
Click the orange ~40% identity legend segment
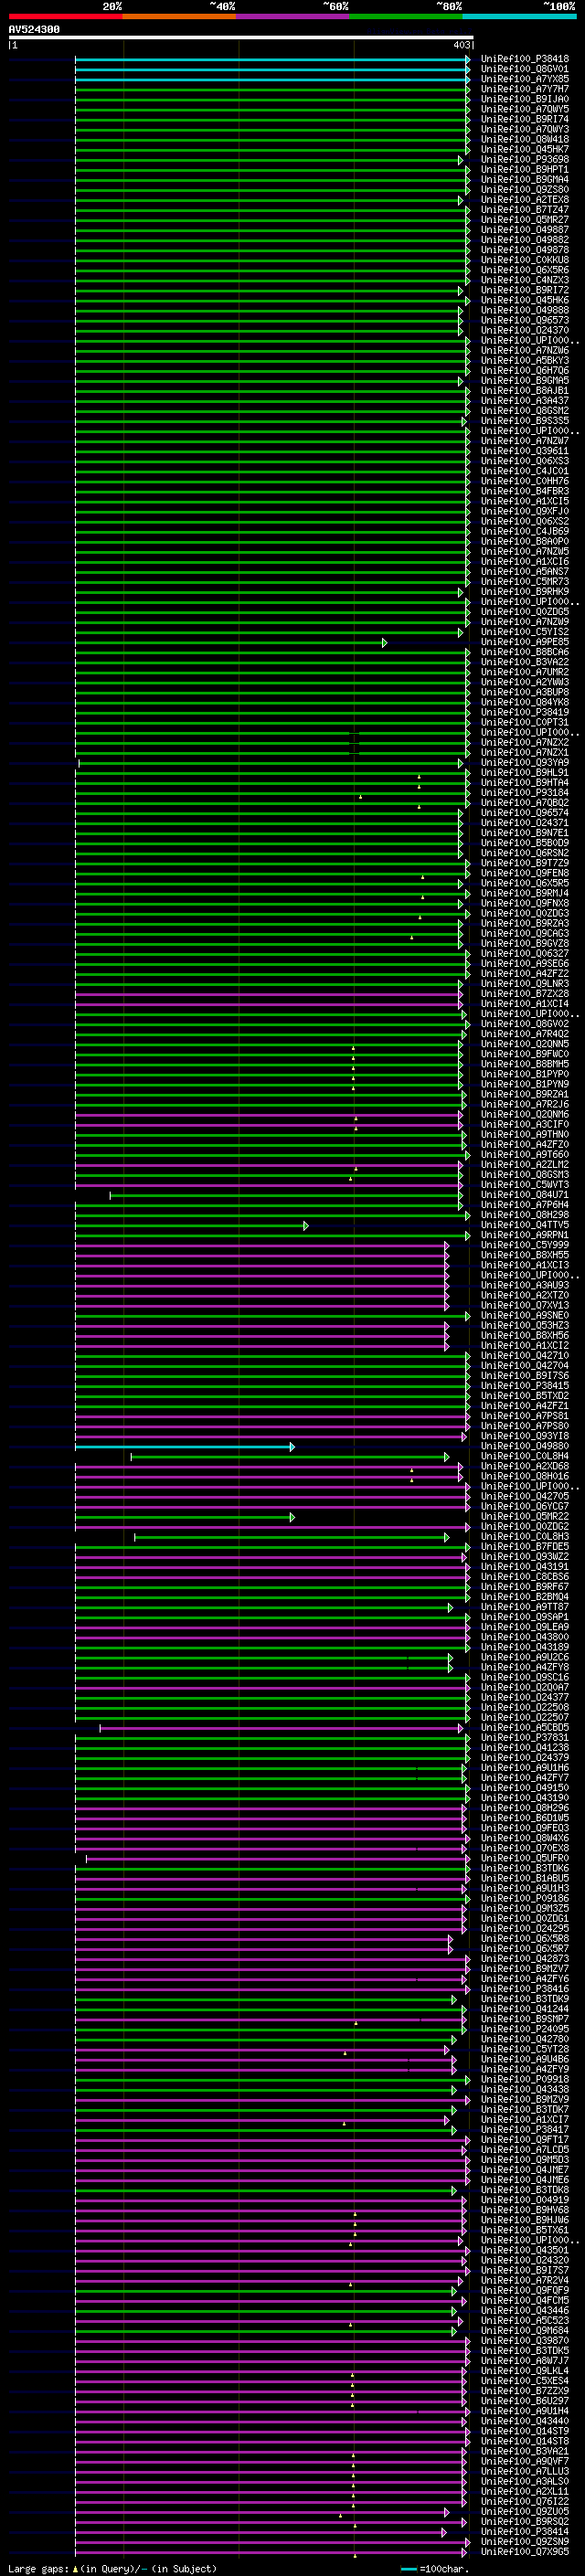pos(179,16)
